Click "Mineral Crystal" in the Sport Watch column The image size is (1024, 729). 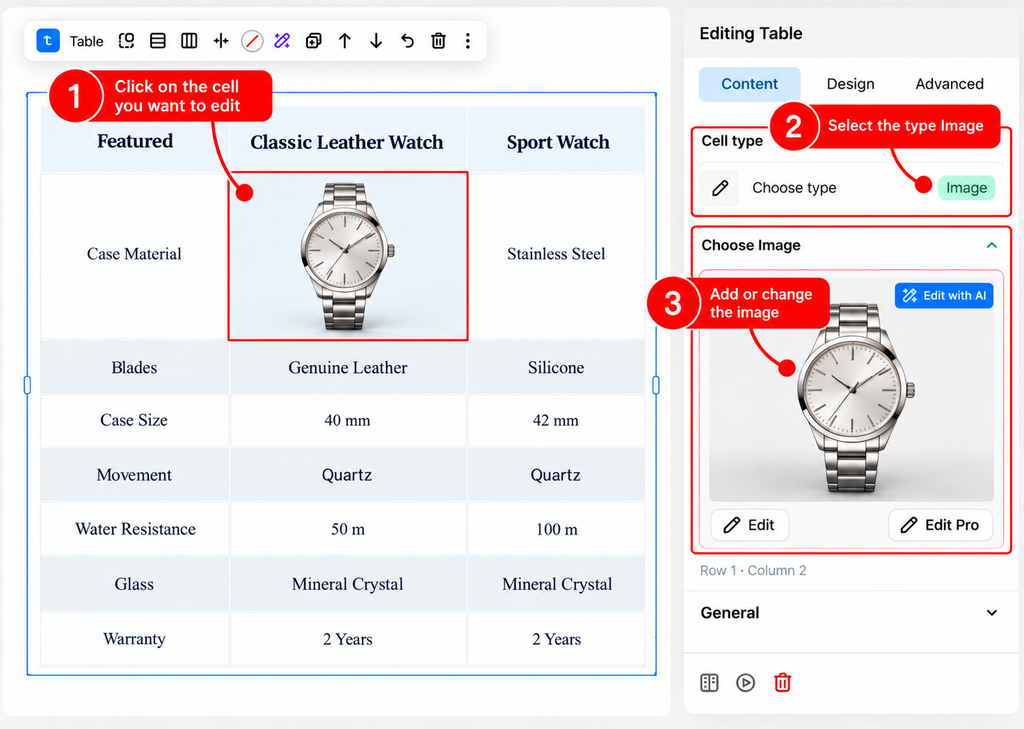pyautogui.click(x=557, y=584)
